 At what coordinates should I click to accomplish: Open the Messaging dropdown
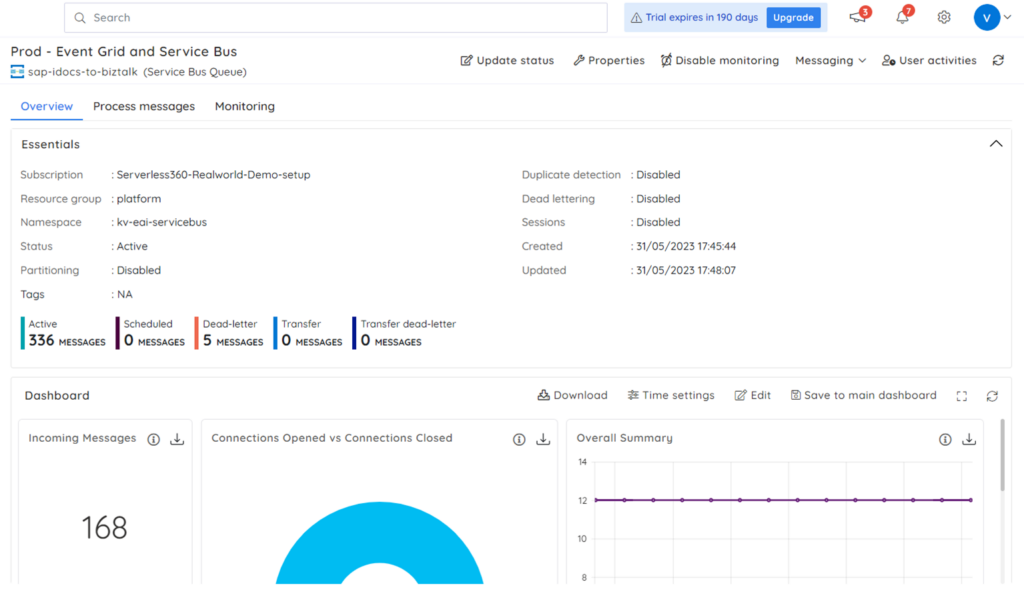pos(829,60)
